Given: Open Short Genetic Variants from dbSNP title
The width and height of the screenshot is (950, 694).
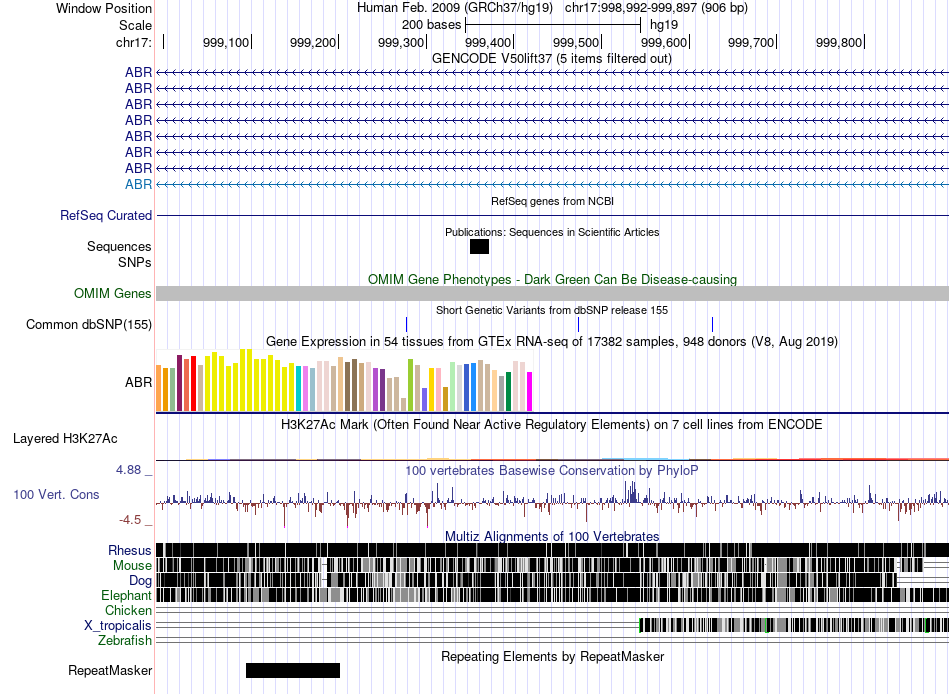Looking at the screenshot, I should pyautogui.click(x=552, y=310).
